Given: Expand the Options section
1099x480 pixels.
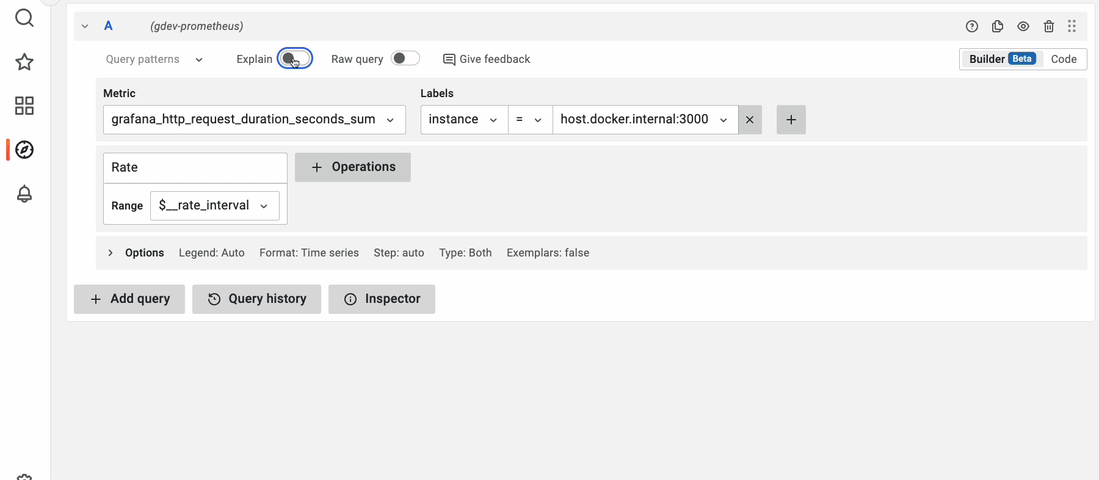Looking at the screenshot, I should pyautogui.click(x=111, y=253).
